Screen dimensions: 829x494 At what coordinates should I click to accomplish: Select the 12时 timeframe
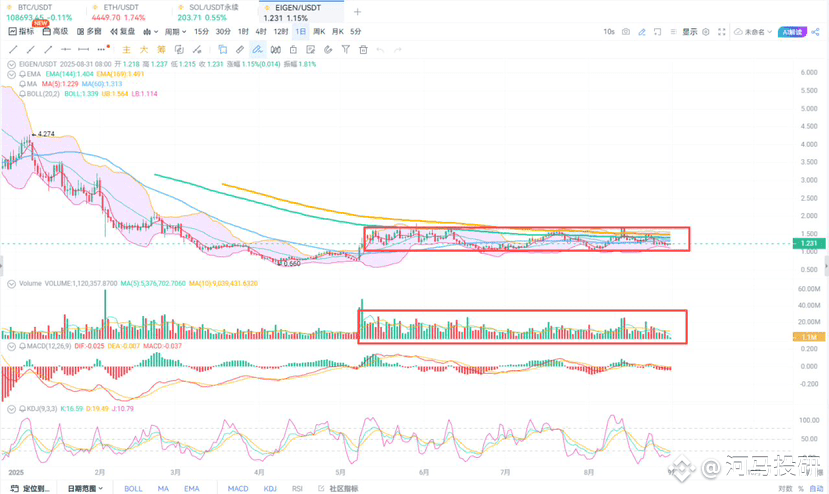point(280,32)
